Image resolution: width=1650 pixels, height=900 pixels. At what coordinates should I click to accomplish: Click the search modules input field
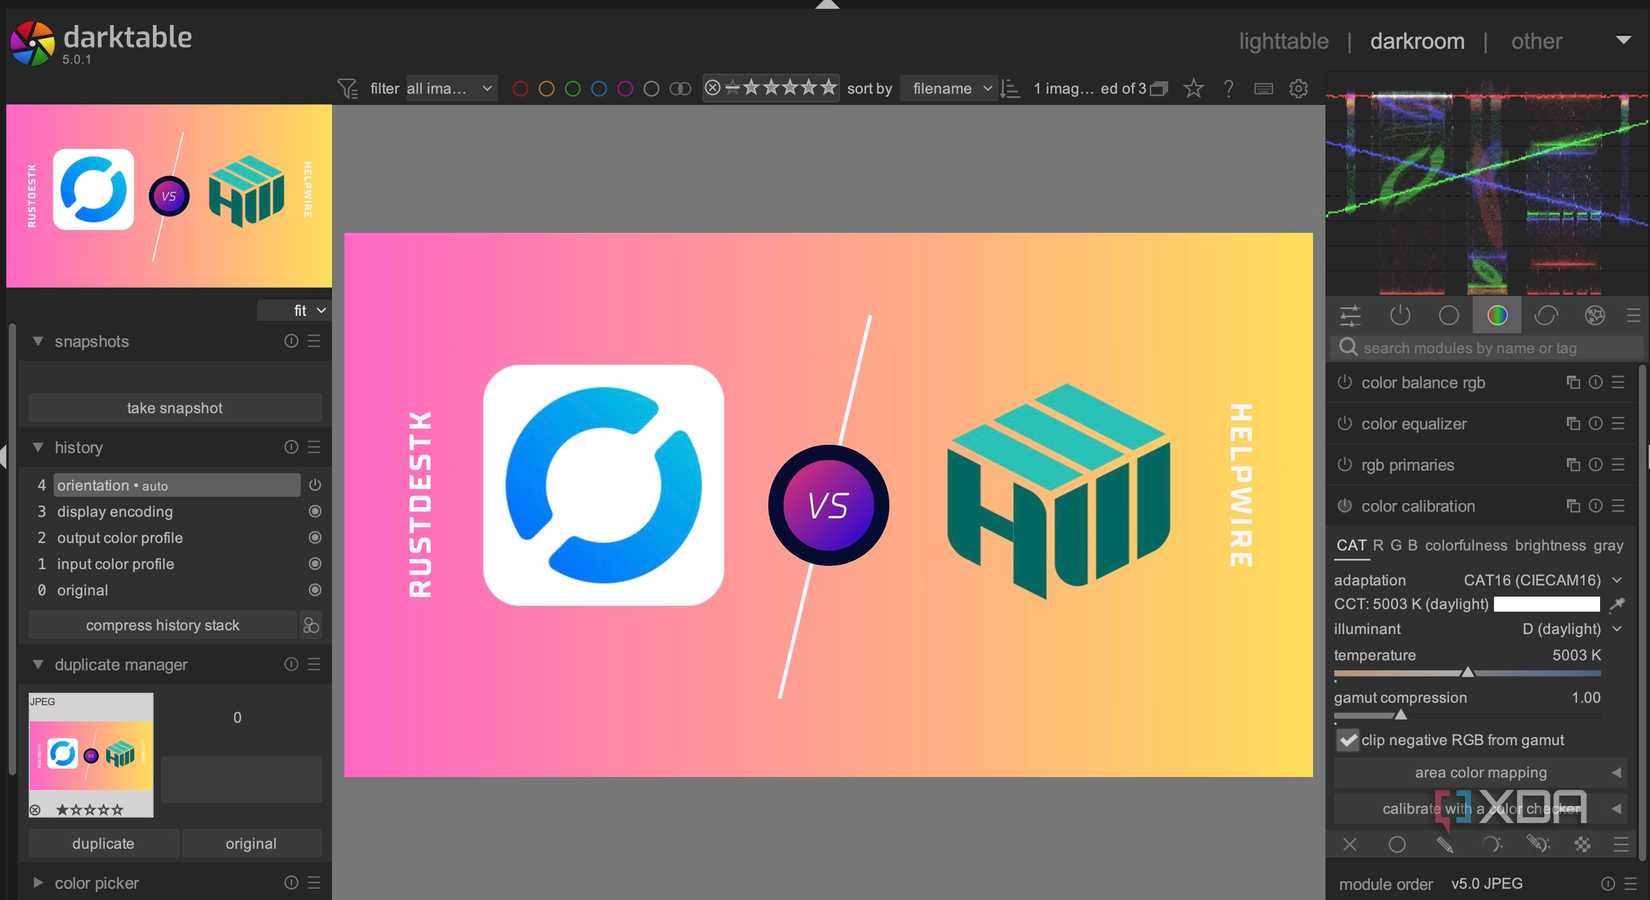(x=1486, y=348)
